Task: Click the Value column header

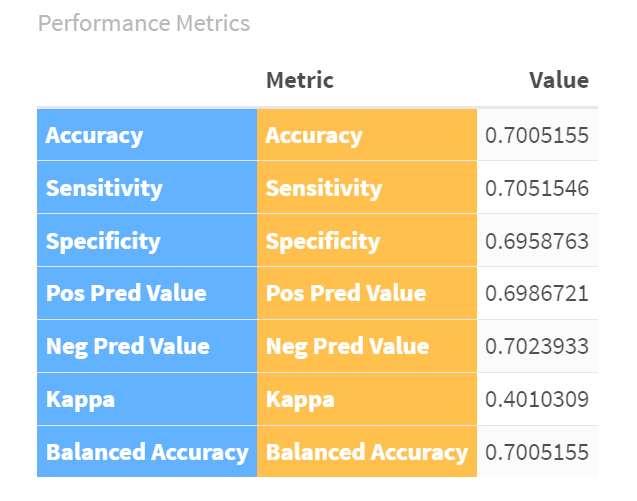Action: point(558,80)
